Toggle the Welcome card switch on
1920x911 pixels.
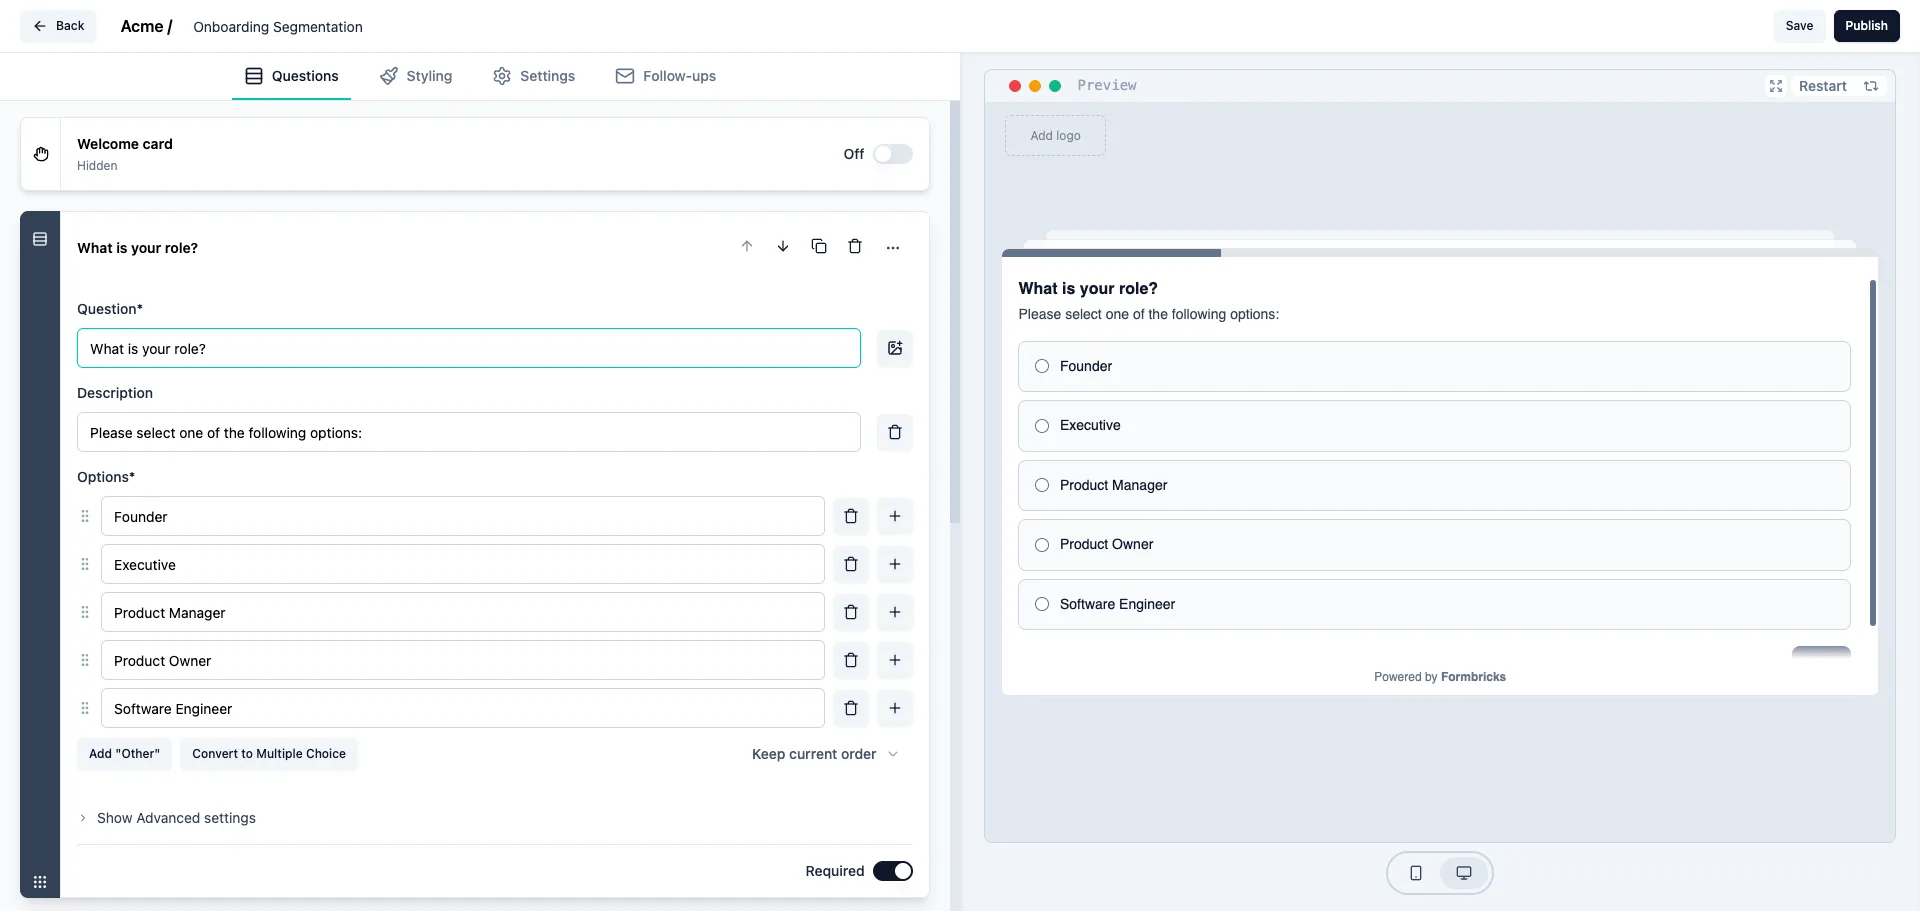893,154
